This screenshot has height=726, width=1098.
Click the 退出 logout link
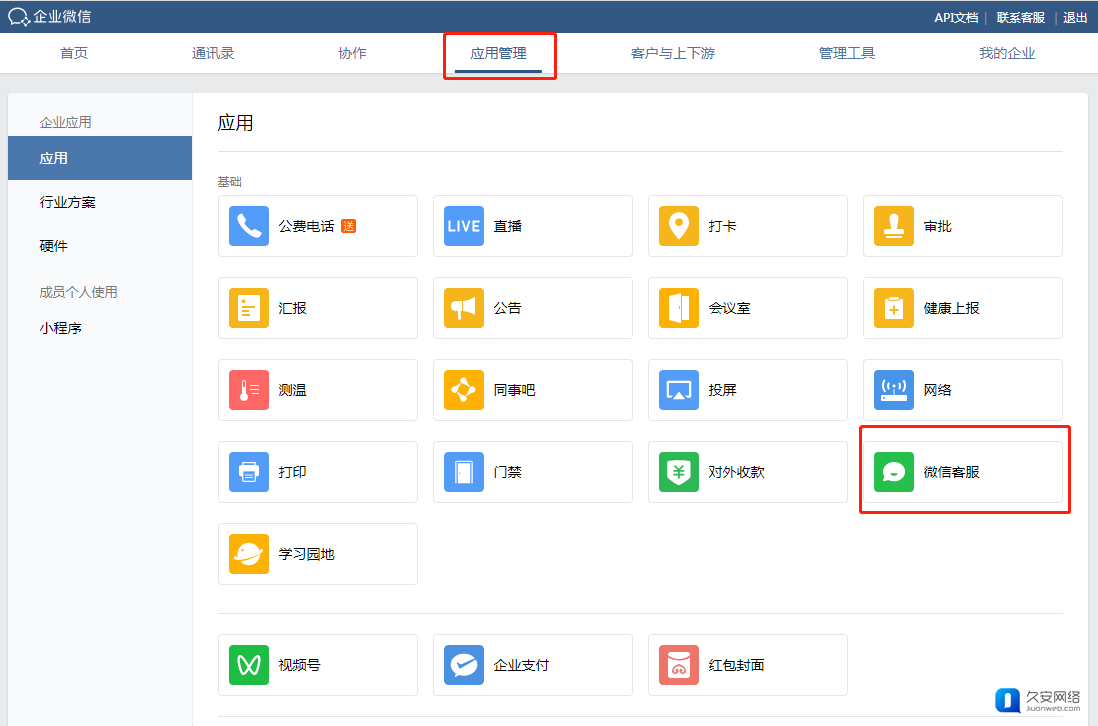point(1075,17)
